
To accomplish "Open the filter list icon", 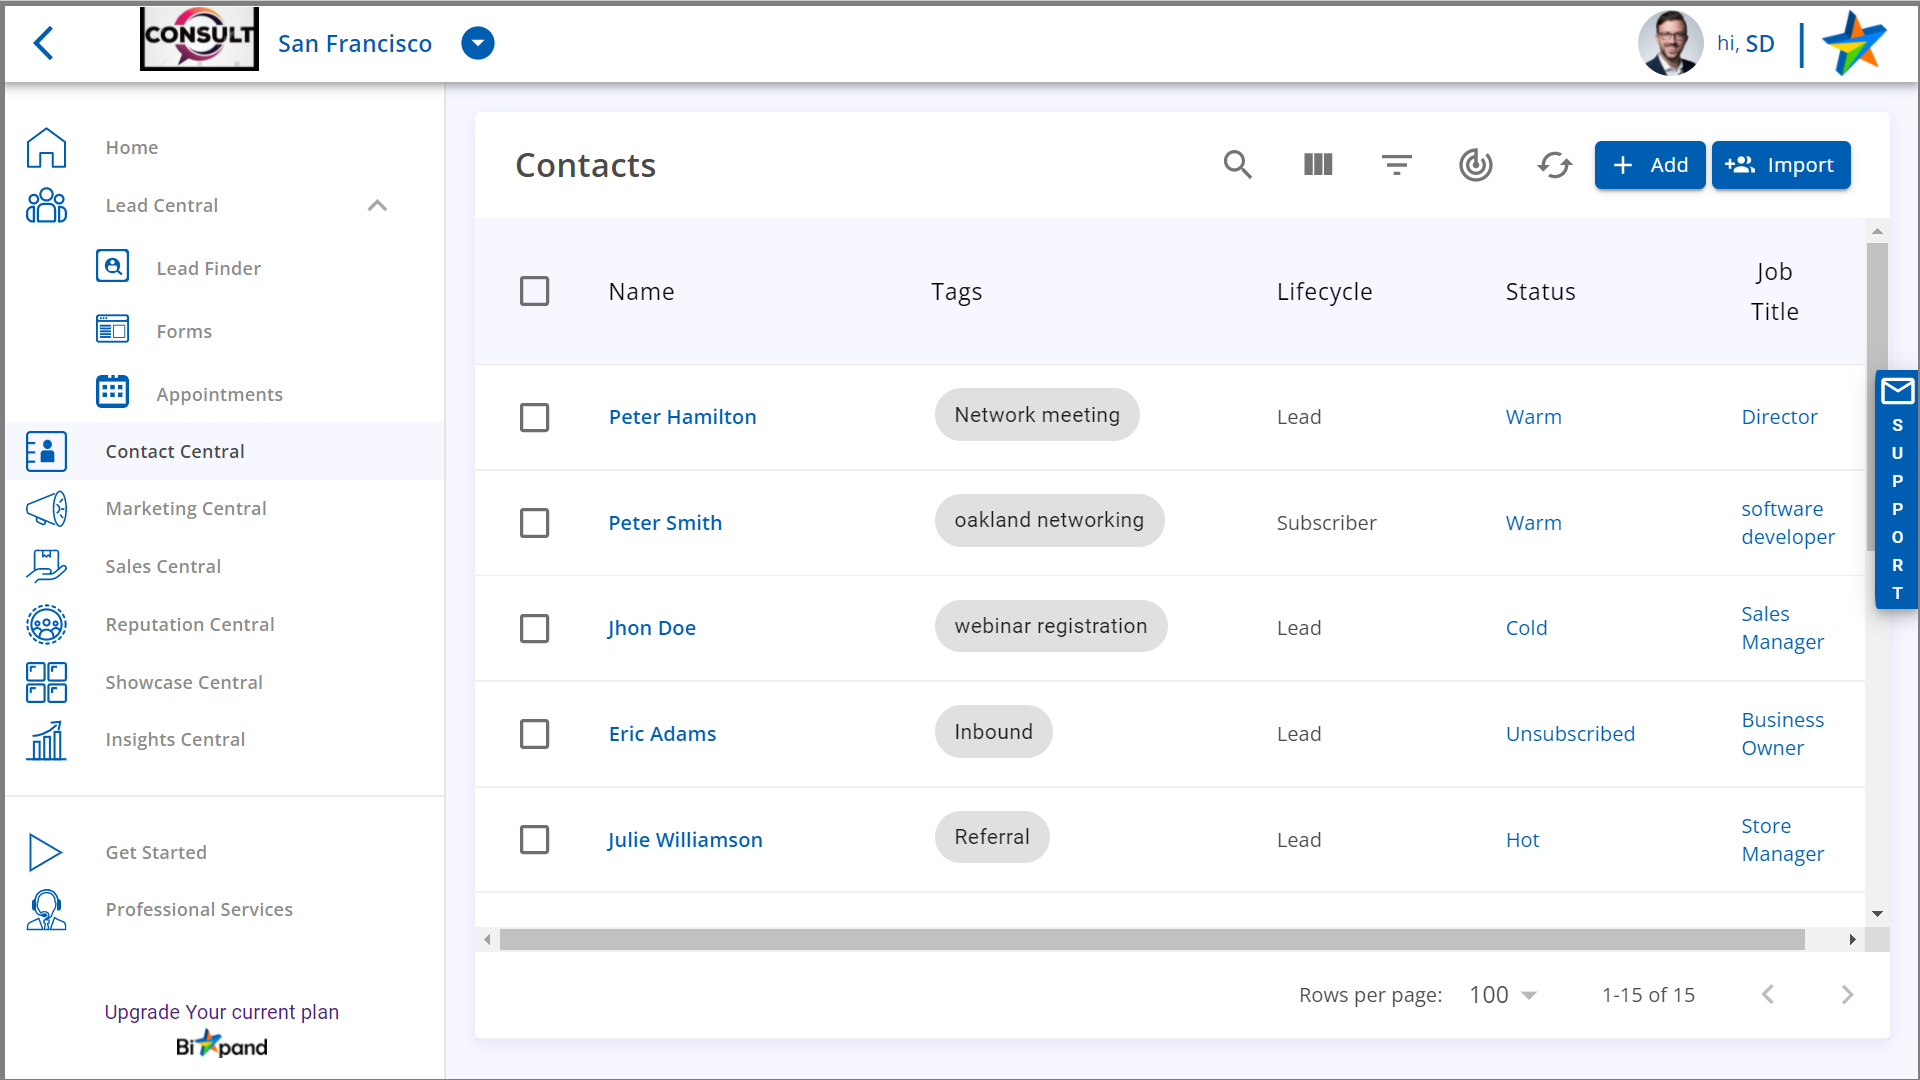I will (x=1396, y=165).
